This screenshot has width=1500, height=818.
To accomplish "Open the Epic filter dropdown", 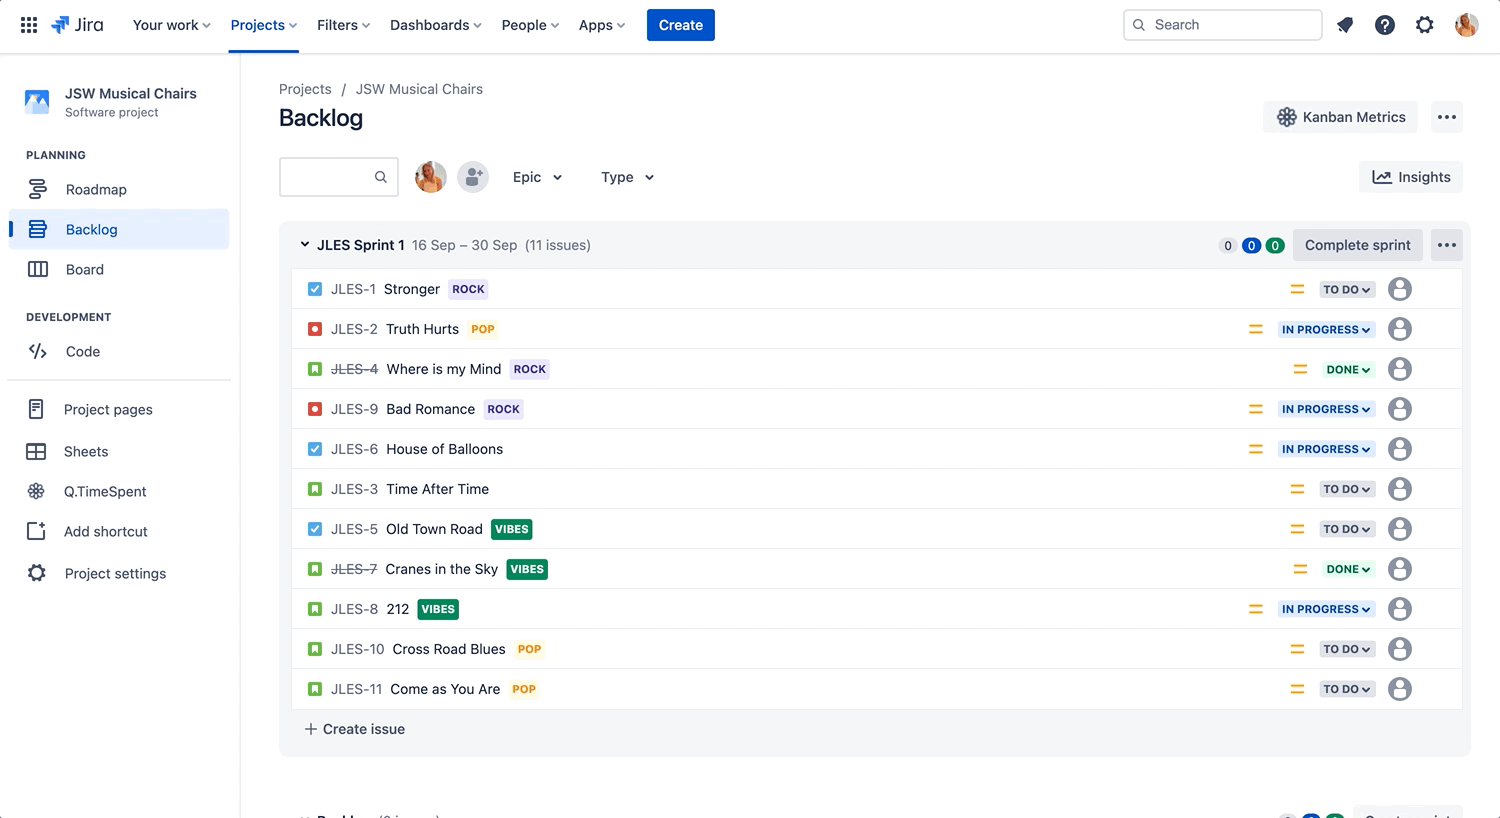I will [x=537, y=177].
